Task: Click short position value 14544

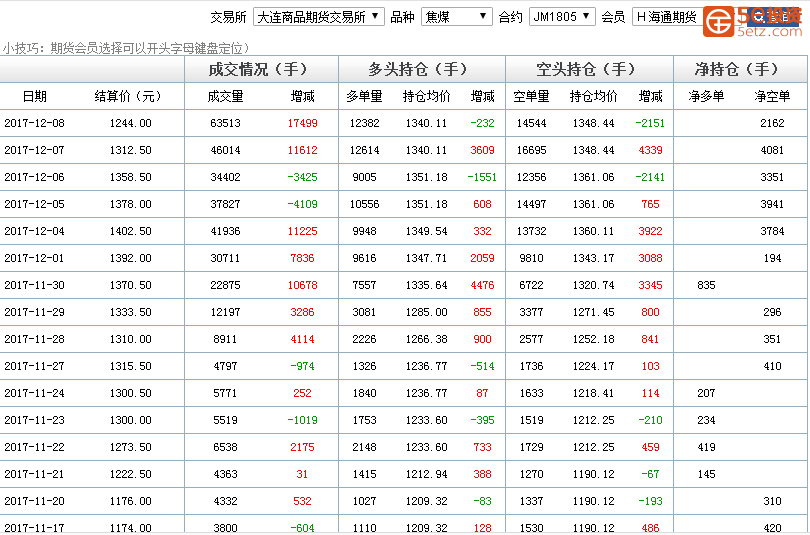Action: click(531, 123)
